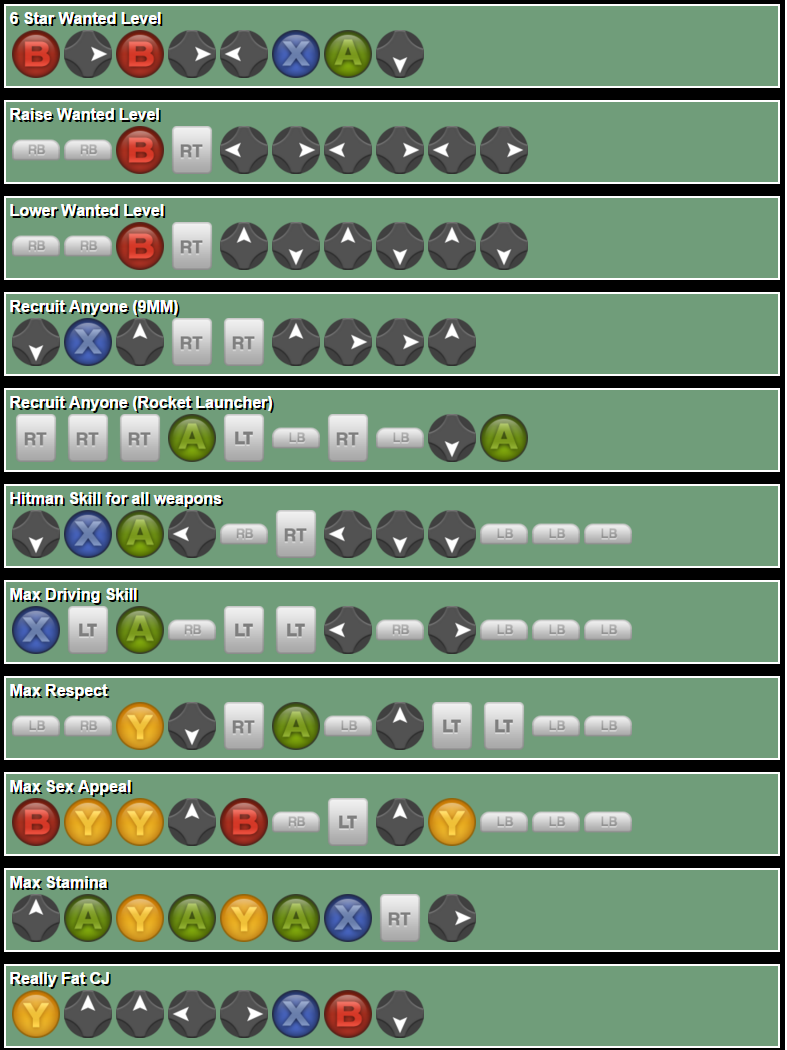Click the RT trigger in Max Stamina row
The image size is (787, 1050).
pos(400,918)
